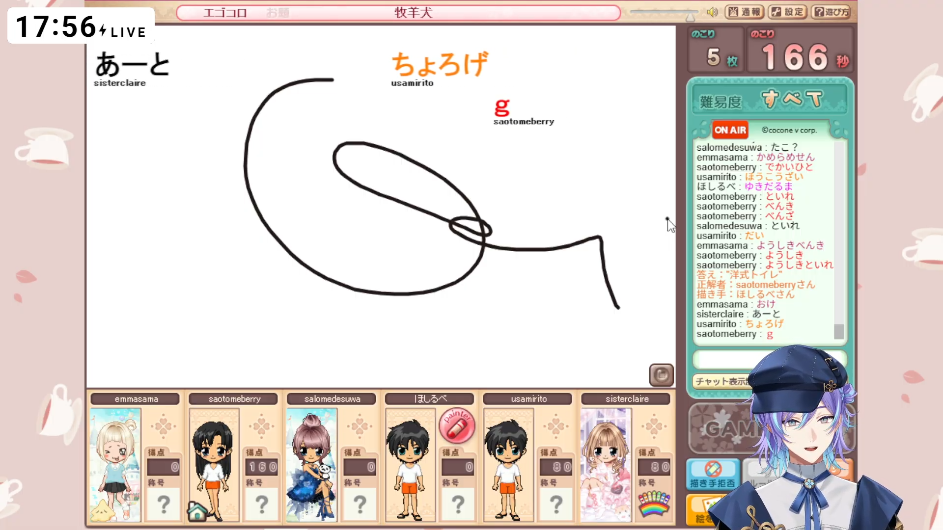Adjust the volume slider handle

(x=690, y=16)
